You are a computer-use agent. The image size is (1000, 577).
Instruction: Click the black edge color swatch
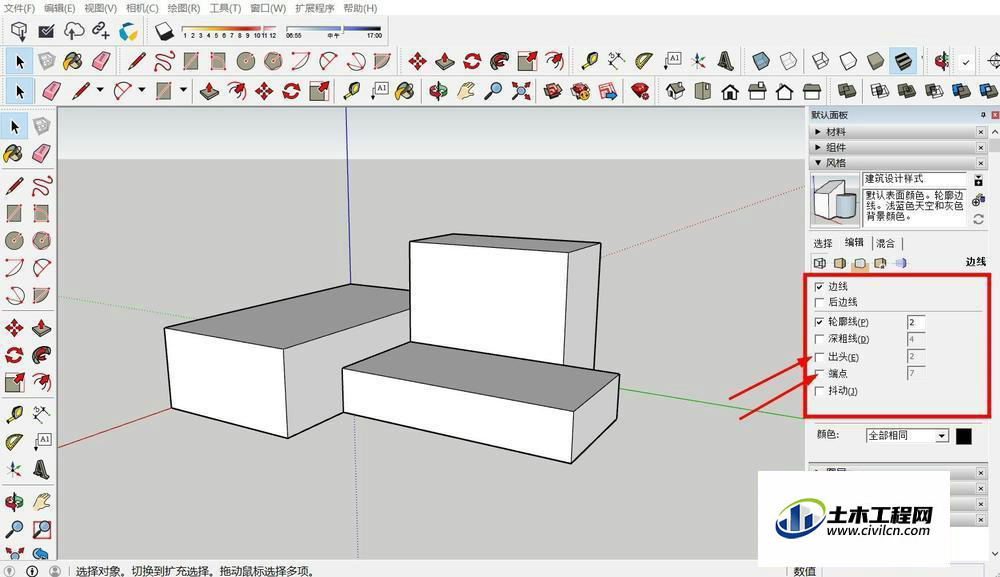coord(964,436)
